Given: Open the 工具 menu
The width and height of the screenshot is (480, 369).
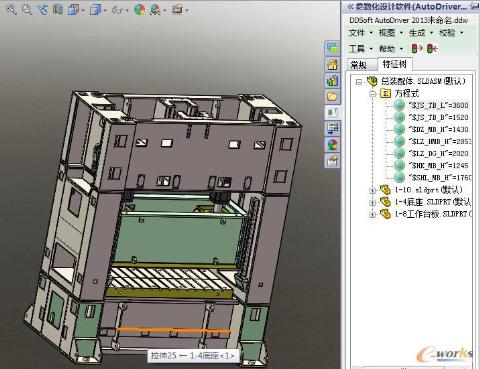Looking at the screenshot, I should point(360,49).
